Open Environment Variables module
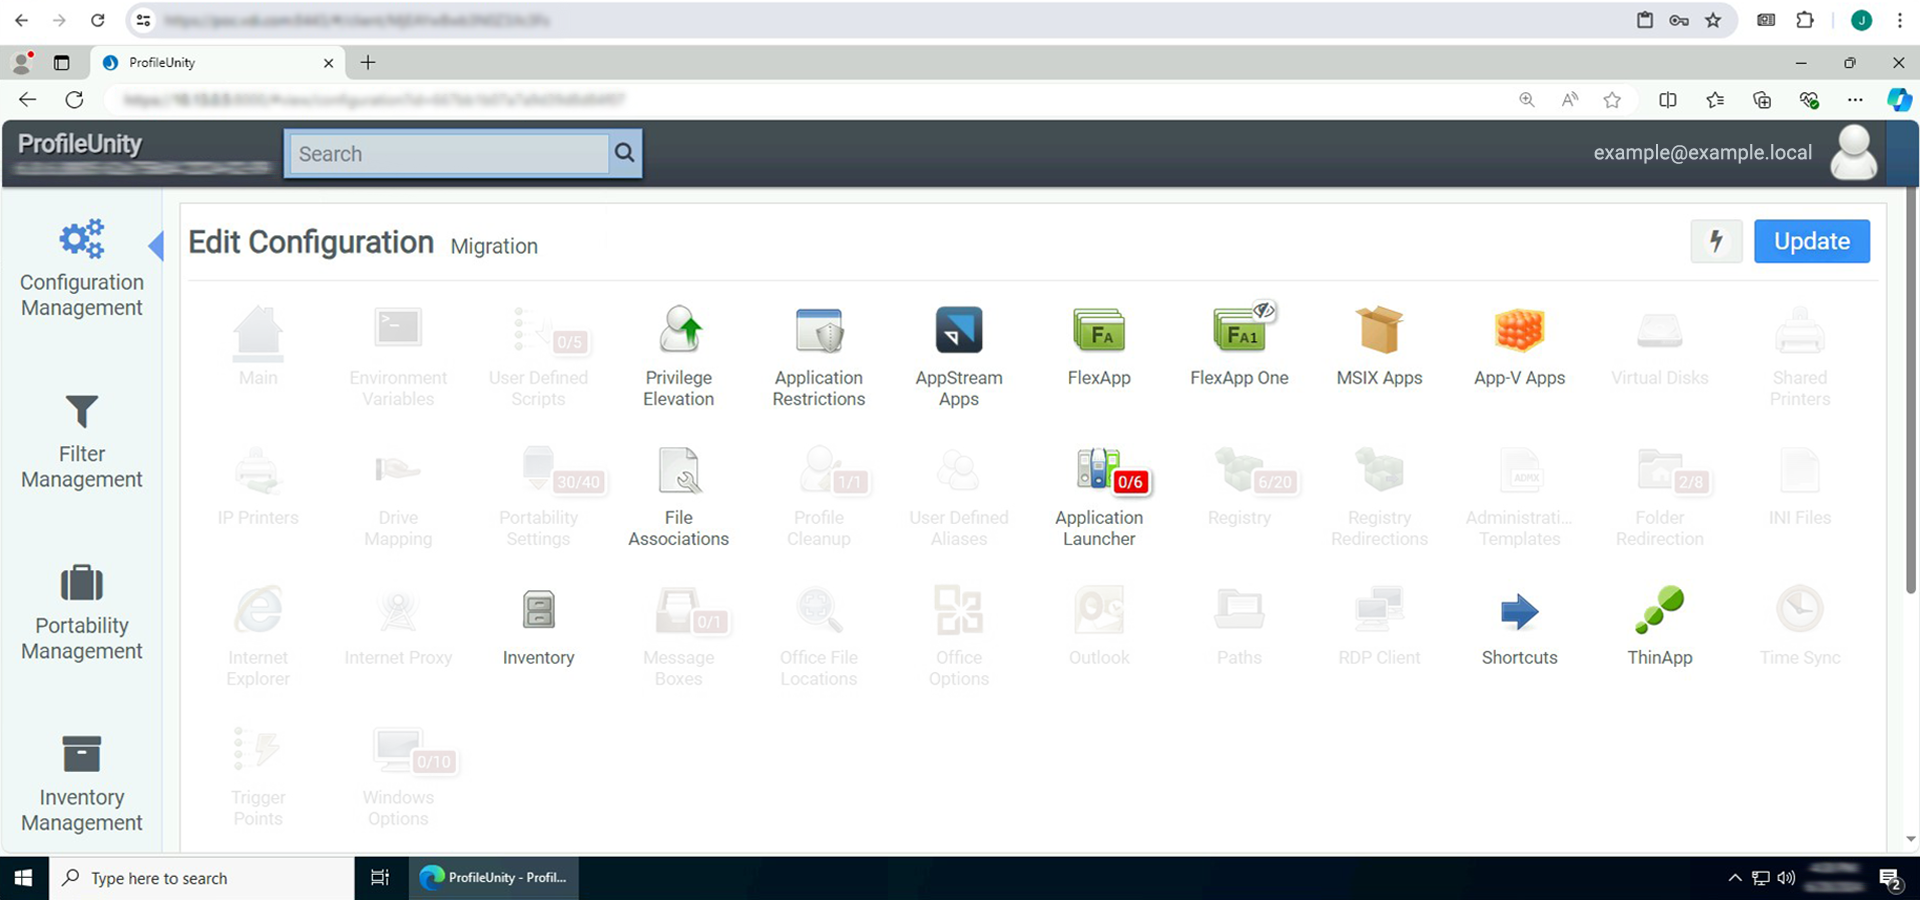This screenshot has height=900, width=1920. point(398,357)
